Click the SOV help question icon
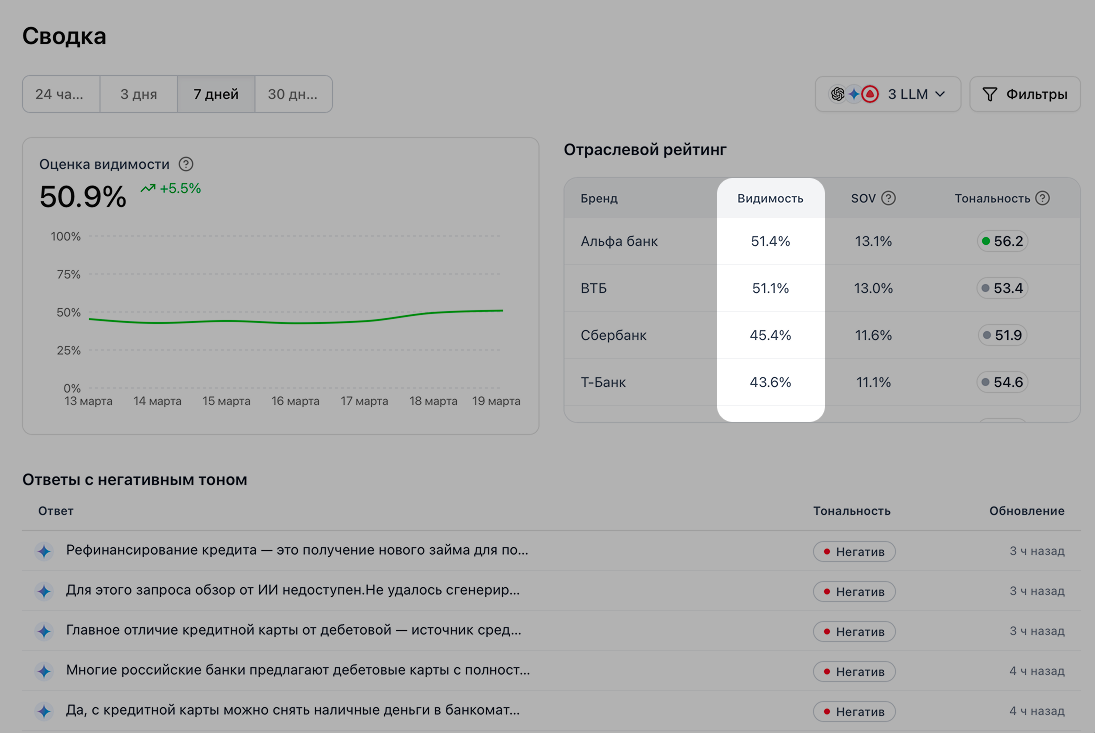This screenshot has width=1095, height=733. click(888, 198)
